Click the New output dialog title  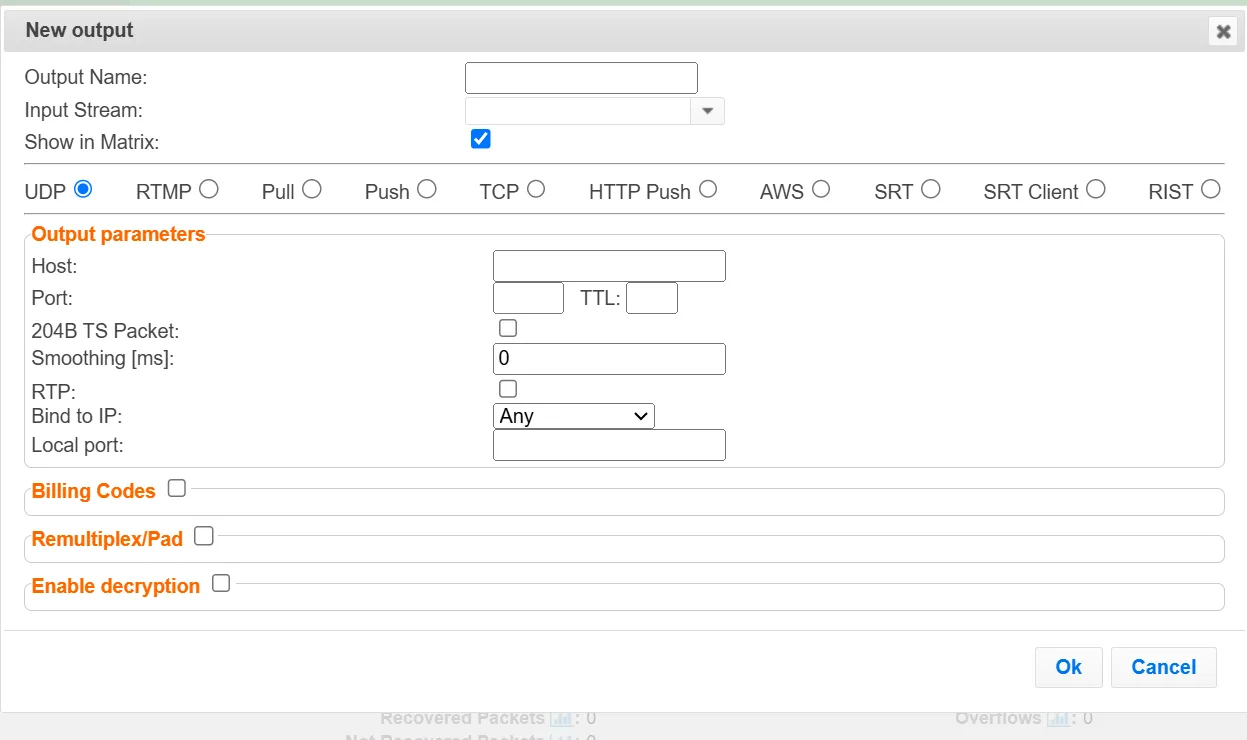click(x=80, y=30)
